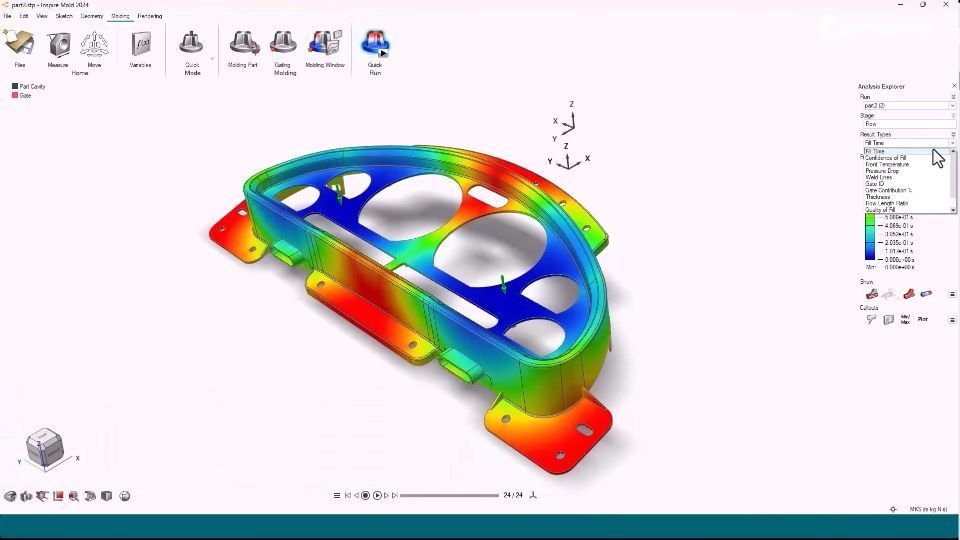The image size is (960, 540).
Task: Select Flow Length Ratio result type
Action: pyautogui.click(x=887, y=203)
